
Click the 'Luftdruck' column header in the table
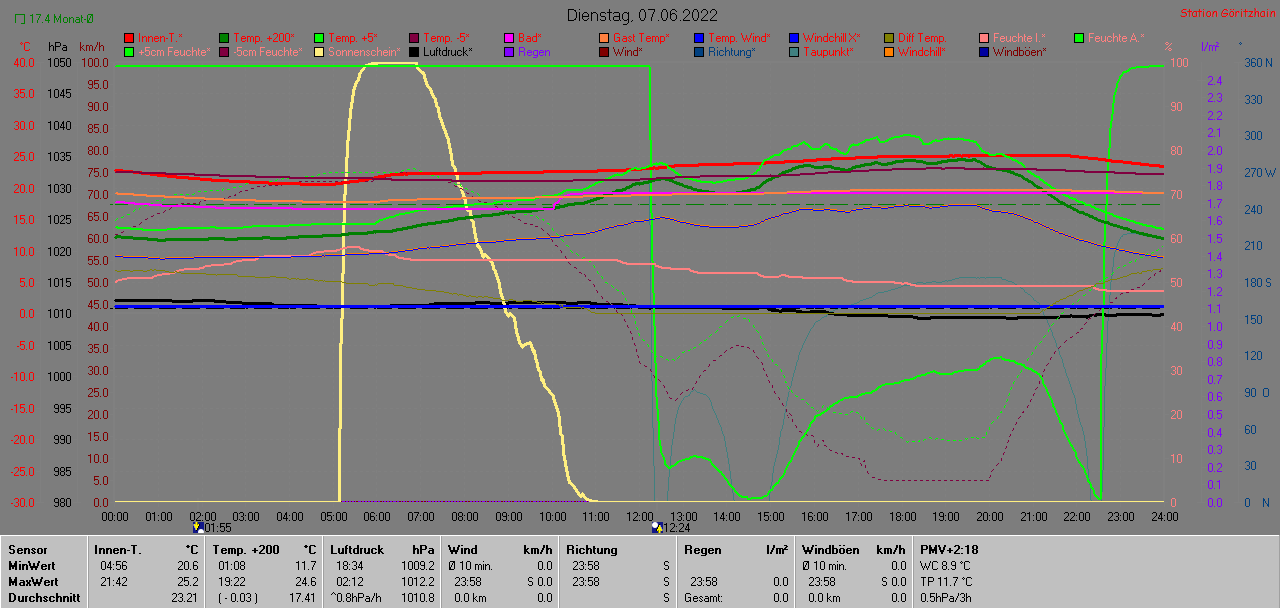click(357, 550)
